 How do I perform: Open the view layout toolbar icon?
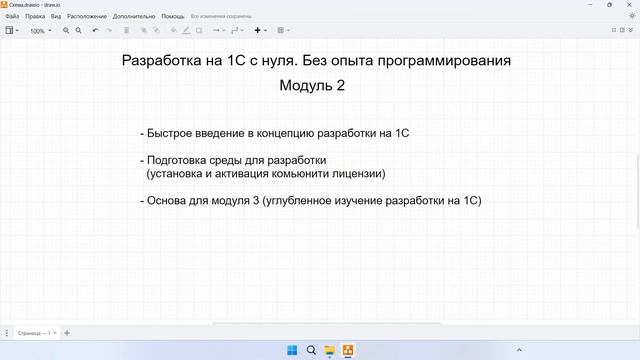(11, 30)
